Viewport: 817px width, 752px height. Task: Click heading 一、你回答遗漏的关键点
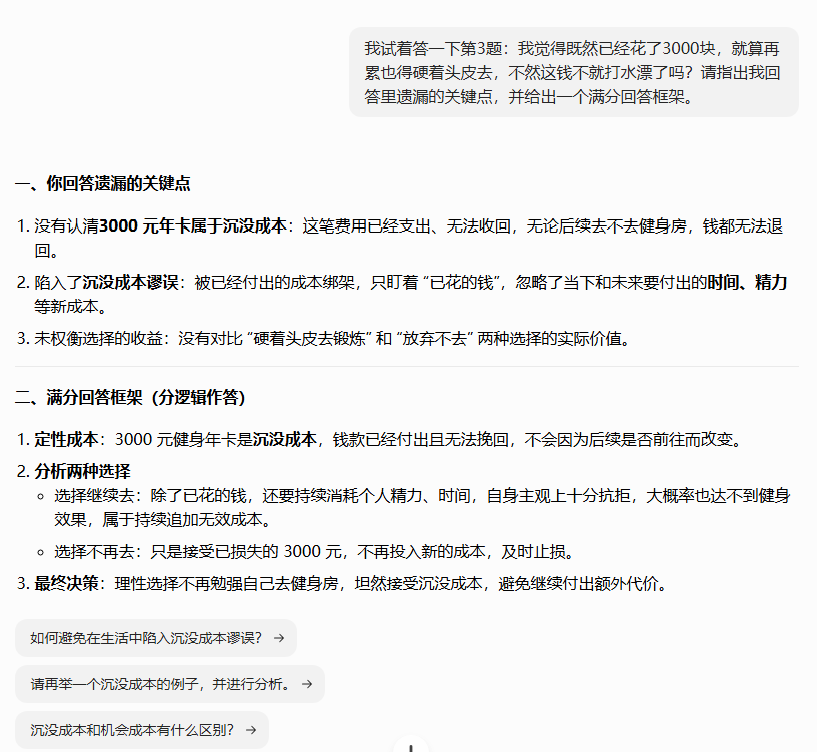pyautogui.click(x=103, y=183)
